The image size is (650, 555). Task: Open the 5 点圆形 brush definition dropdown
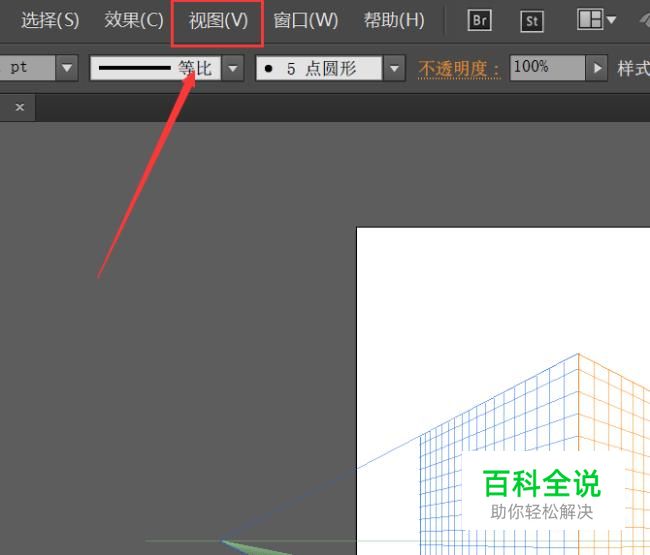pos(394,68)
